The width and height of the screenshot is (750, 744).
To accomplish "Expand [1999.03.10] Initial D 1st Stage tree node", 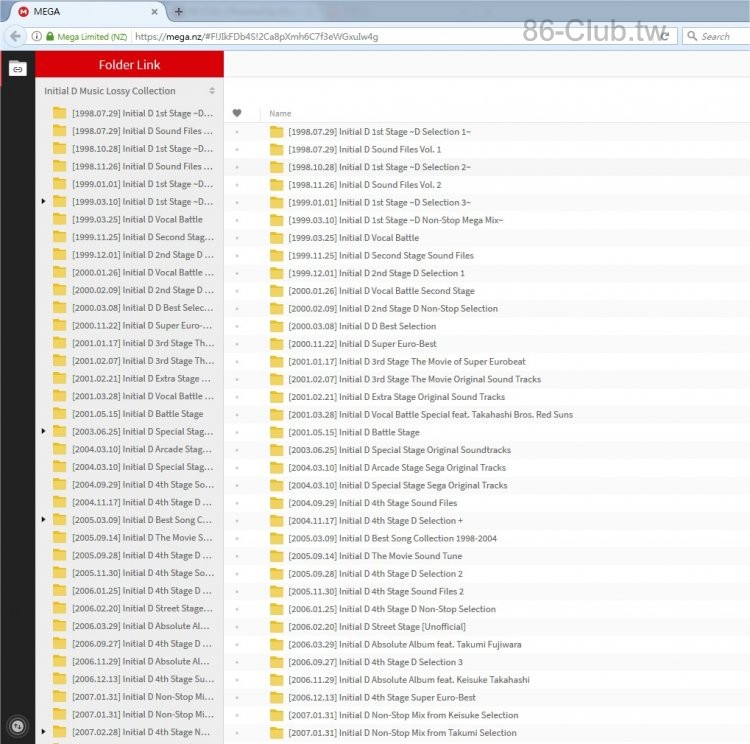I will 43,201.
